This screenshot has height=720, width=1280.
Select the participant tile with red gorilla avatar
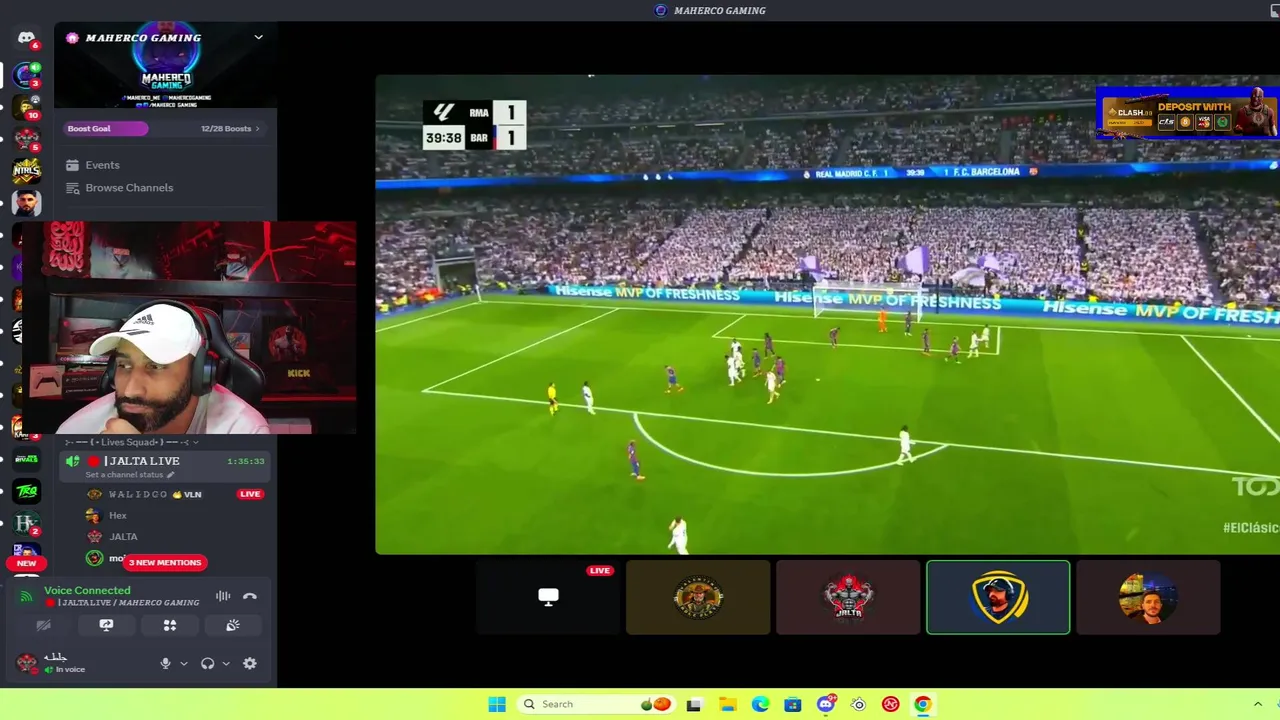[x=848, y=597]
